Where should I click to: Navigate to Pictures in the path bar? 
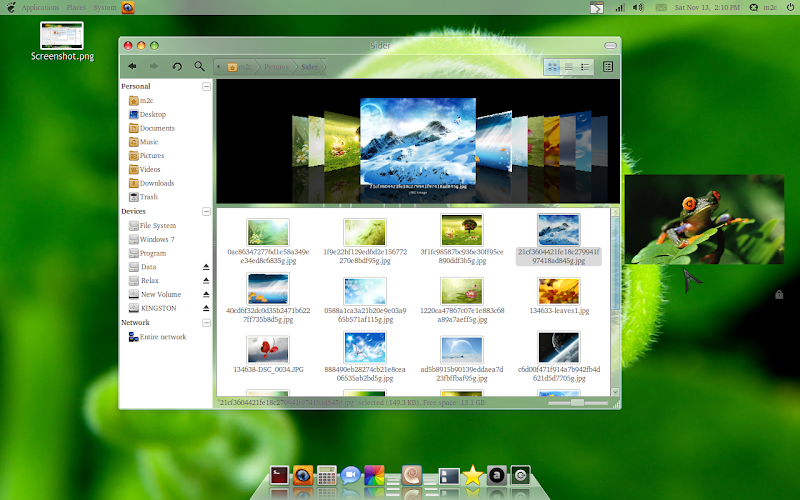276,67
